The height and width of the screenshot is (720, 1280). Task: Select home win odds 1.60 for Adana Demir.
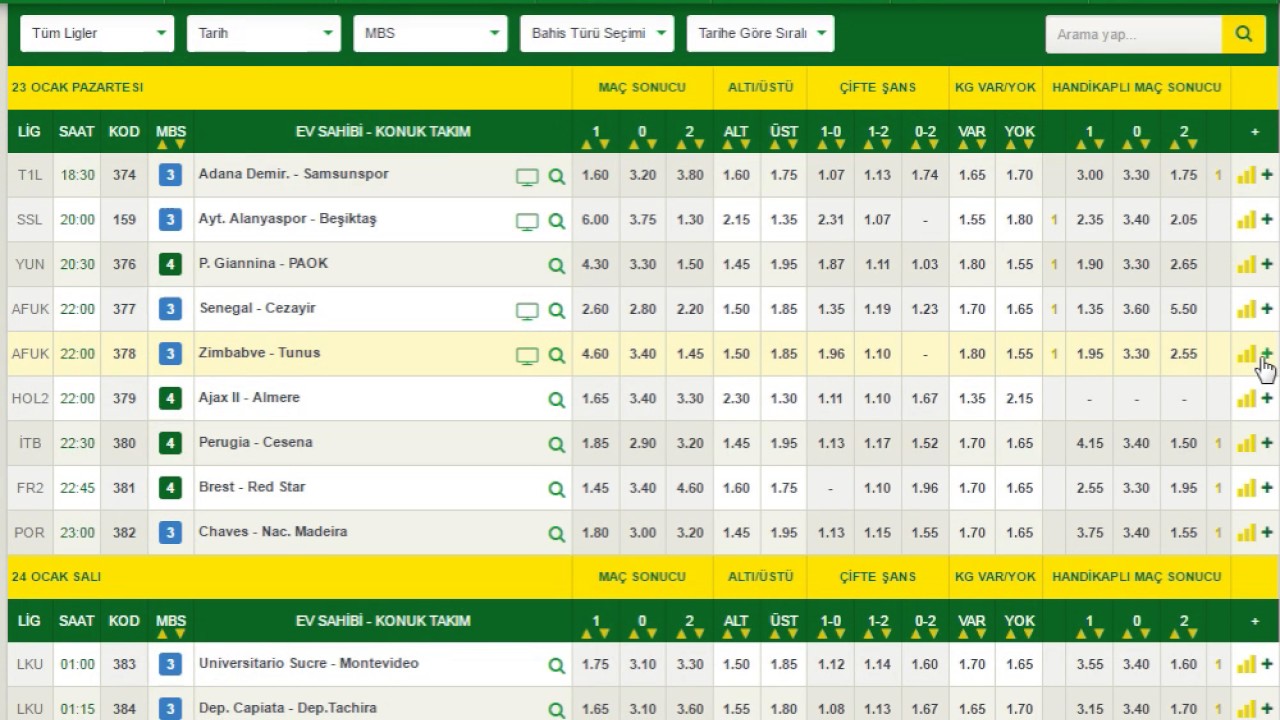[x=595, y=175]
